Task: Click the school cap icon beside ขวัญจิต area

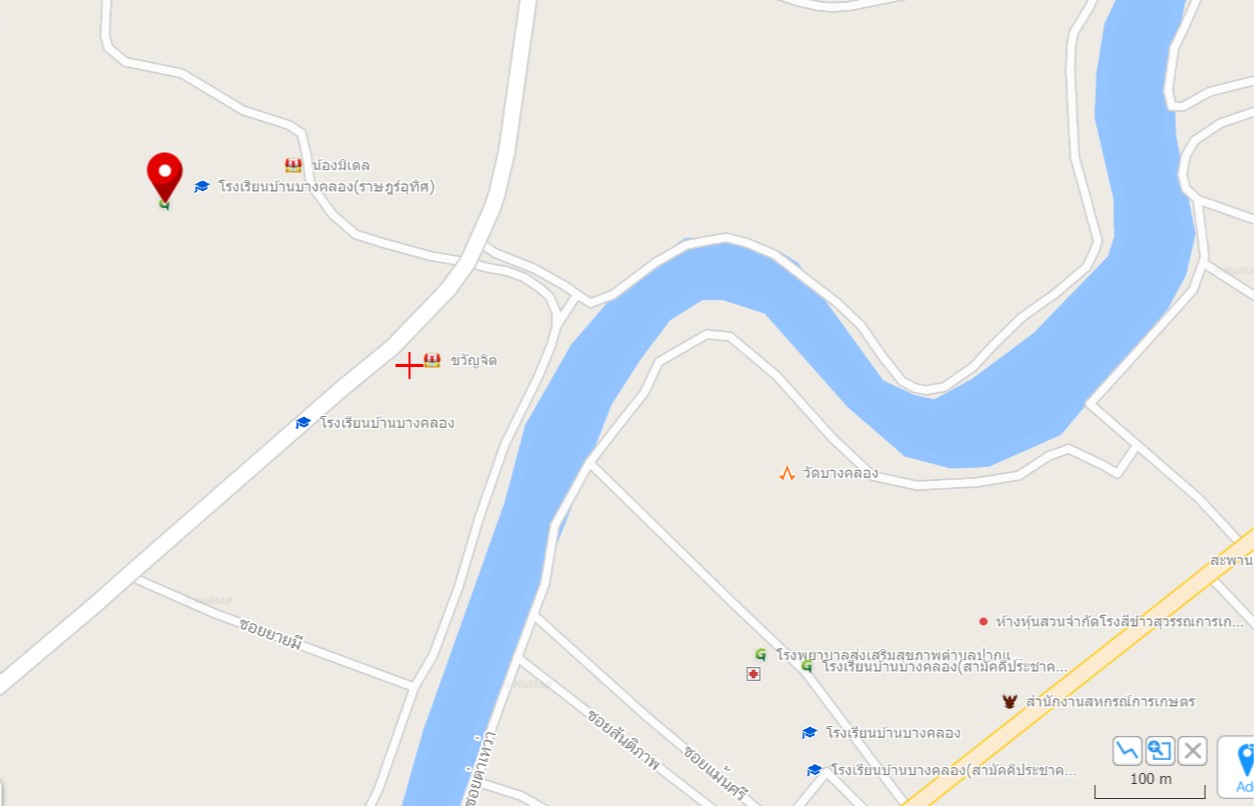Action: [x=303, y=423]
